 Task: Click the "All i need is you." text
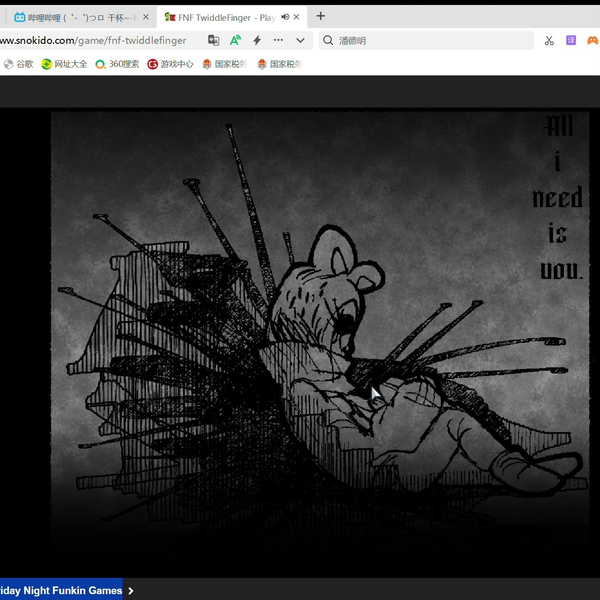point(558,198)
